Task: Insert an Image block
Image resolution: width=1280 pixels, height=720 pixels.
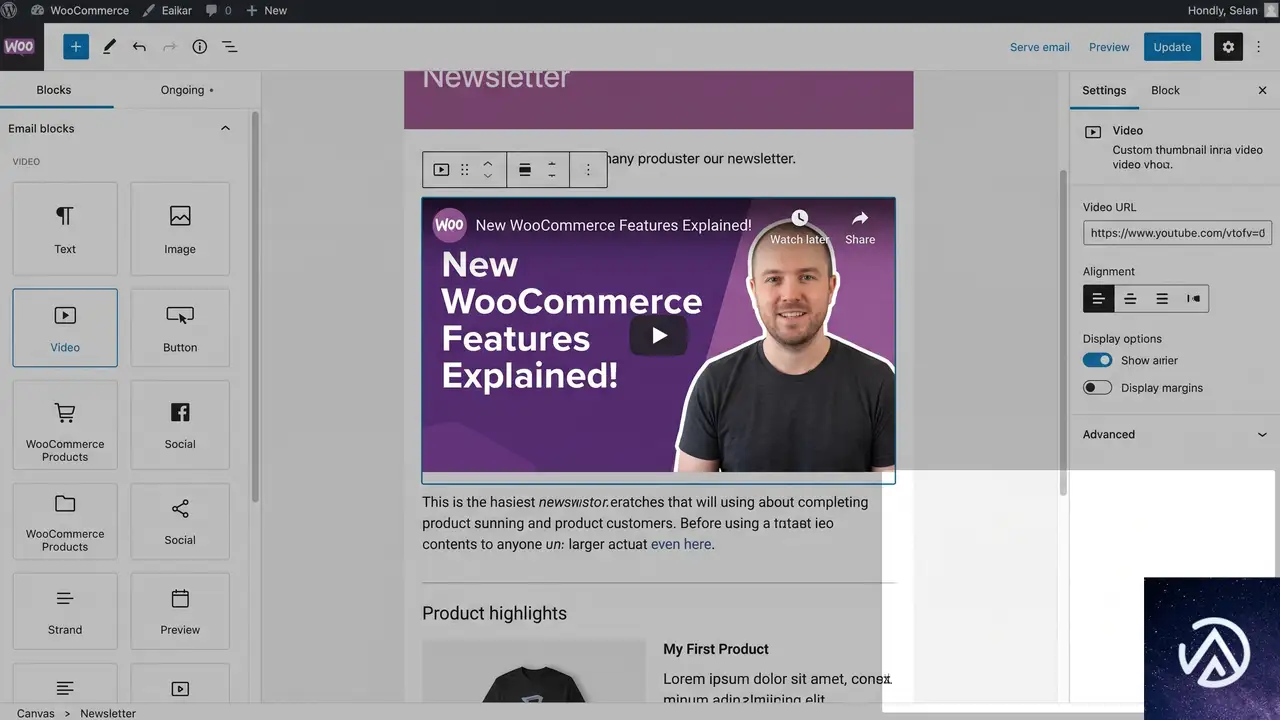Action: 180,229
